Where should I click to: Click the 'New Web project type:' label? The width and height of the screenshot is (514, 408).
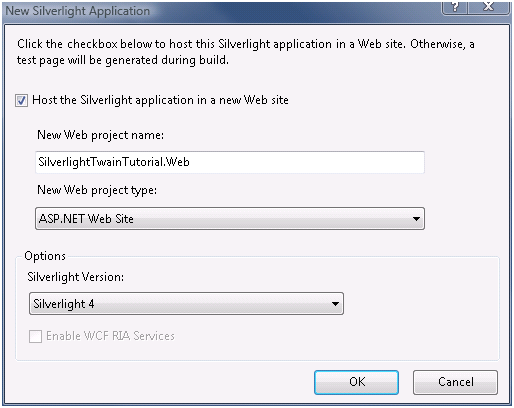pos(97,190)
